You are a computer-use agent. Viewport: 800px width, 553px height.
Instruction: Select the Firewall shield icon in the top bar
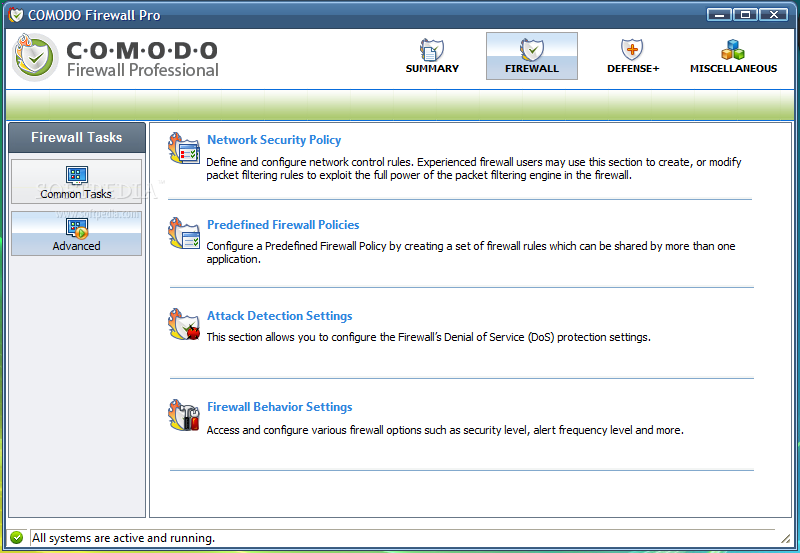pos(532,50)
